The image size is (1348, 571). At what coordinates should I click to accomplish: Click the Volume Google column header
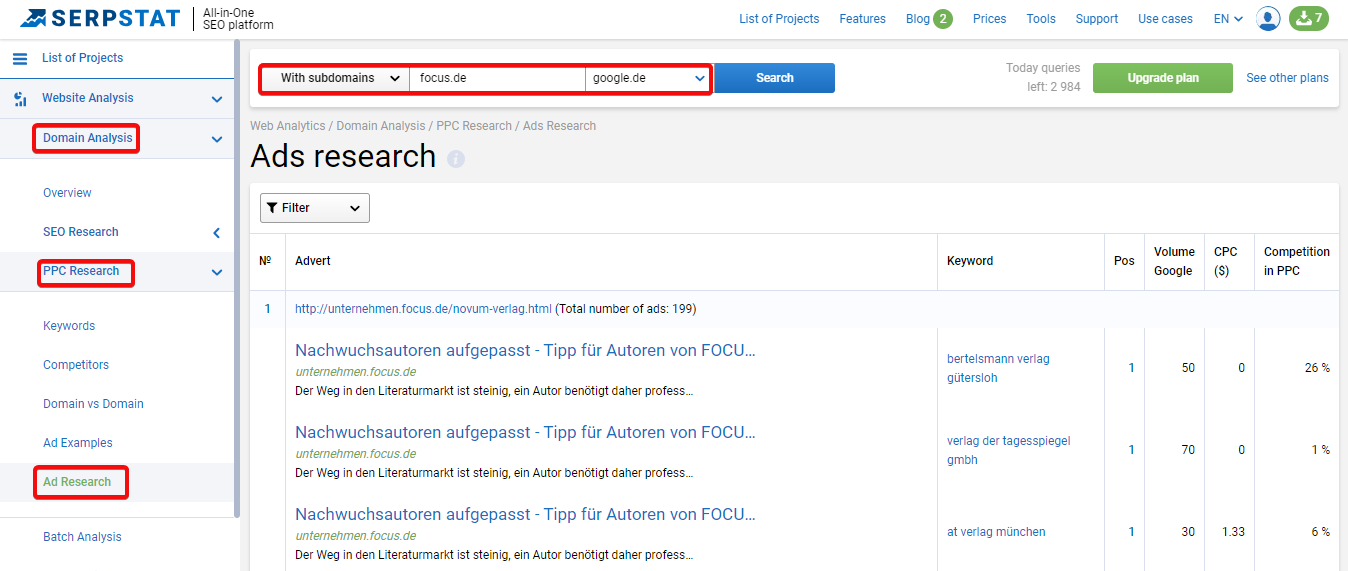pos(1174,261)
